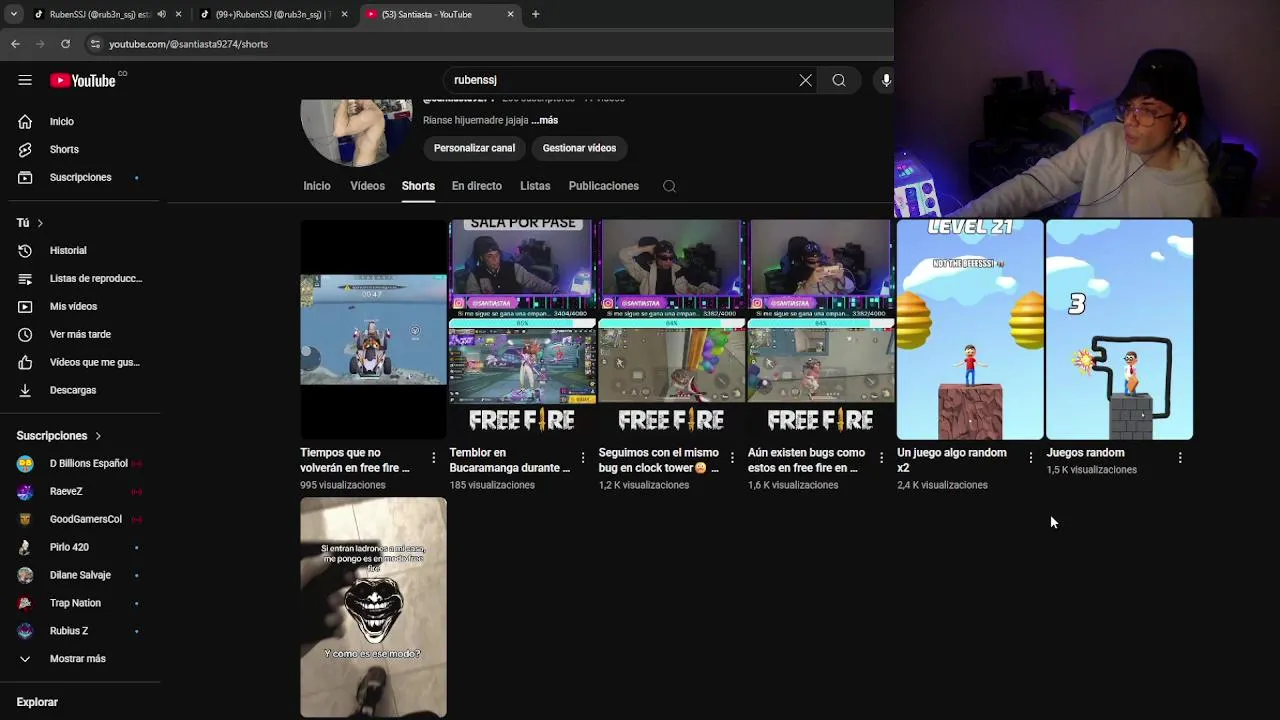Open options for Tiempos que no volverán video
Screen dimensions: 1280x720
[433, 458]
